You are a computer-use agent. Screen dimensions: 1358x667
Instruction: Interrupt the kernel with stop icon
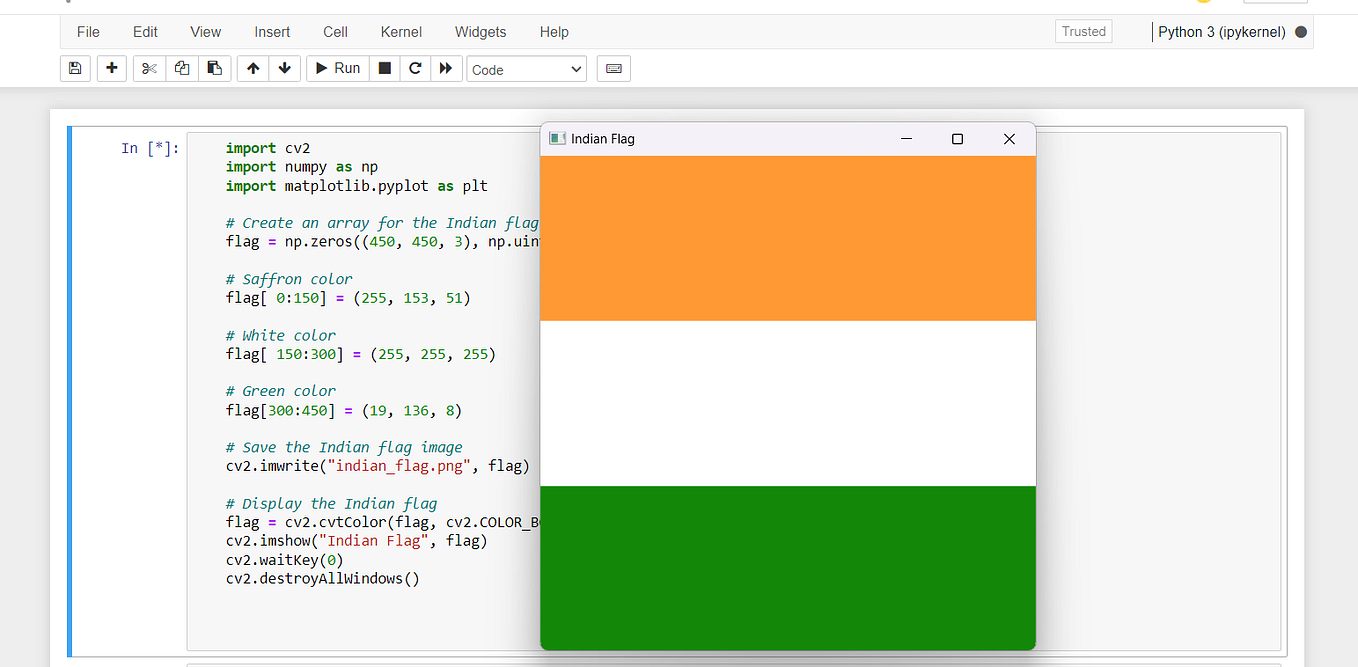pyautogui.click(x=384, y=68)
